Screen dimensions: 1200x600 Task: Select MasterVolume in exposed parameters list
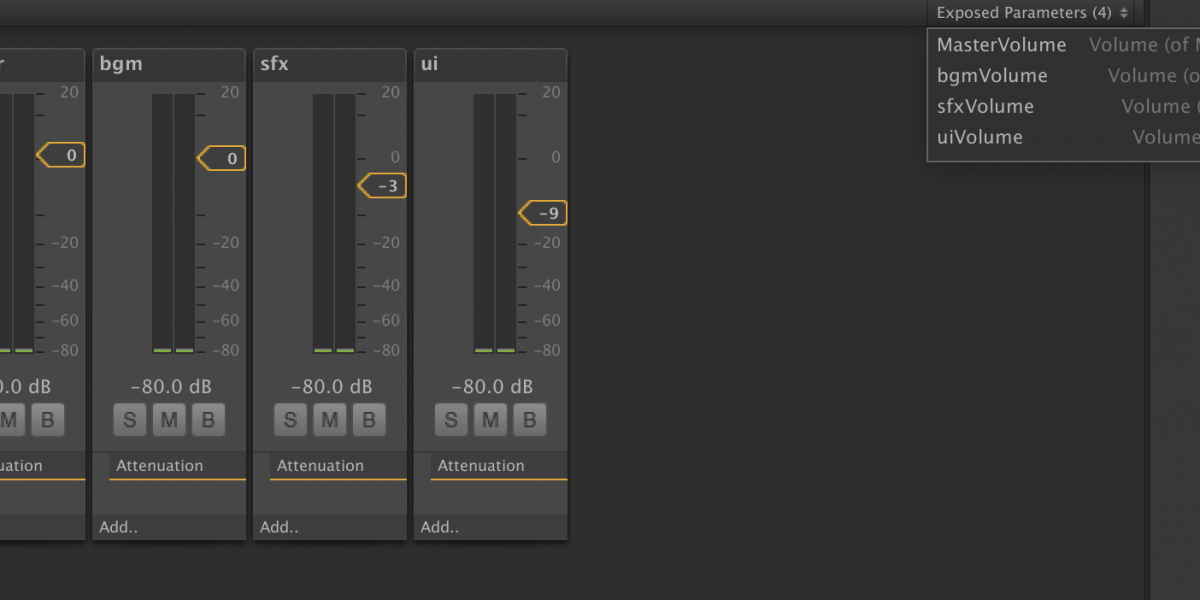click(1001, 45)
